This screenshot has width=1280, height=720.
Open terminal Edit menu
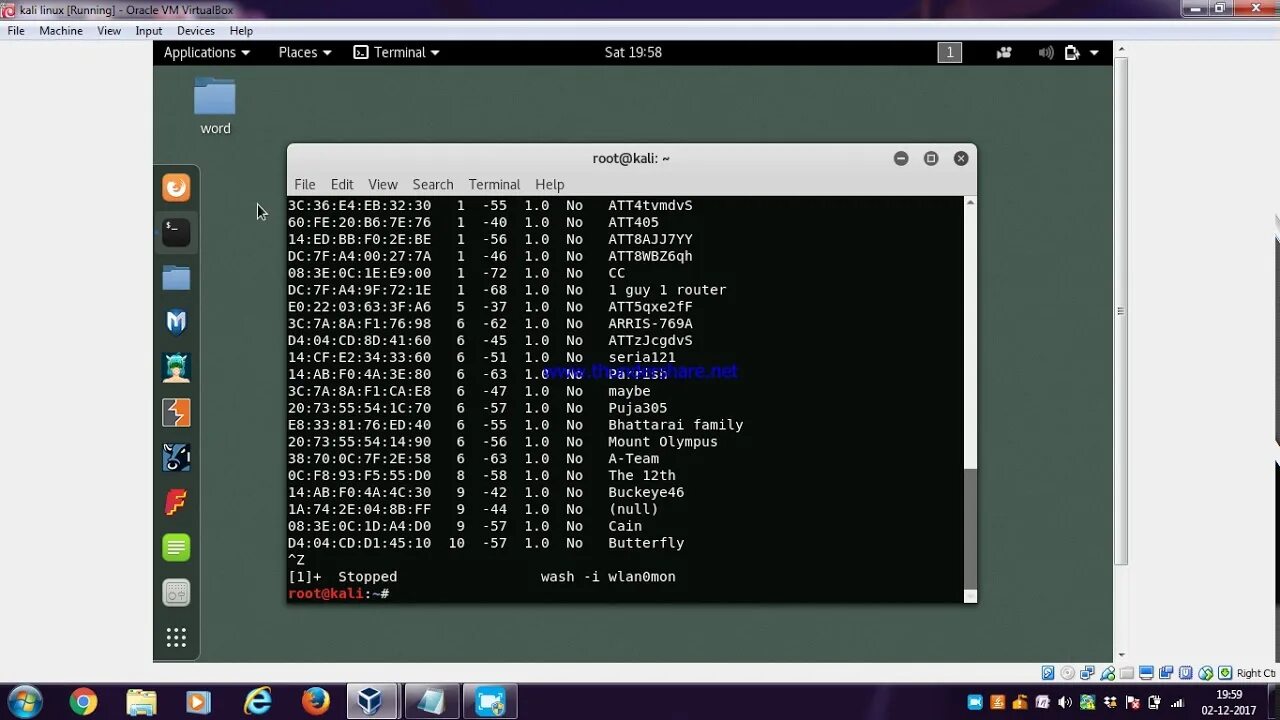342,184
